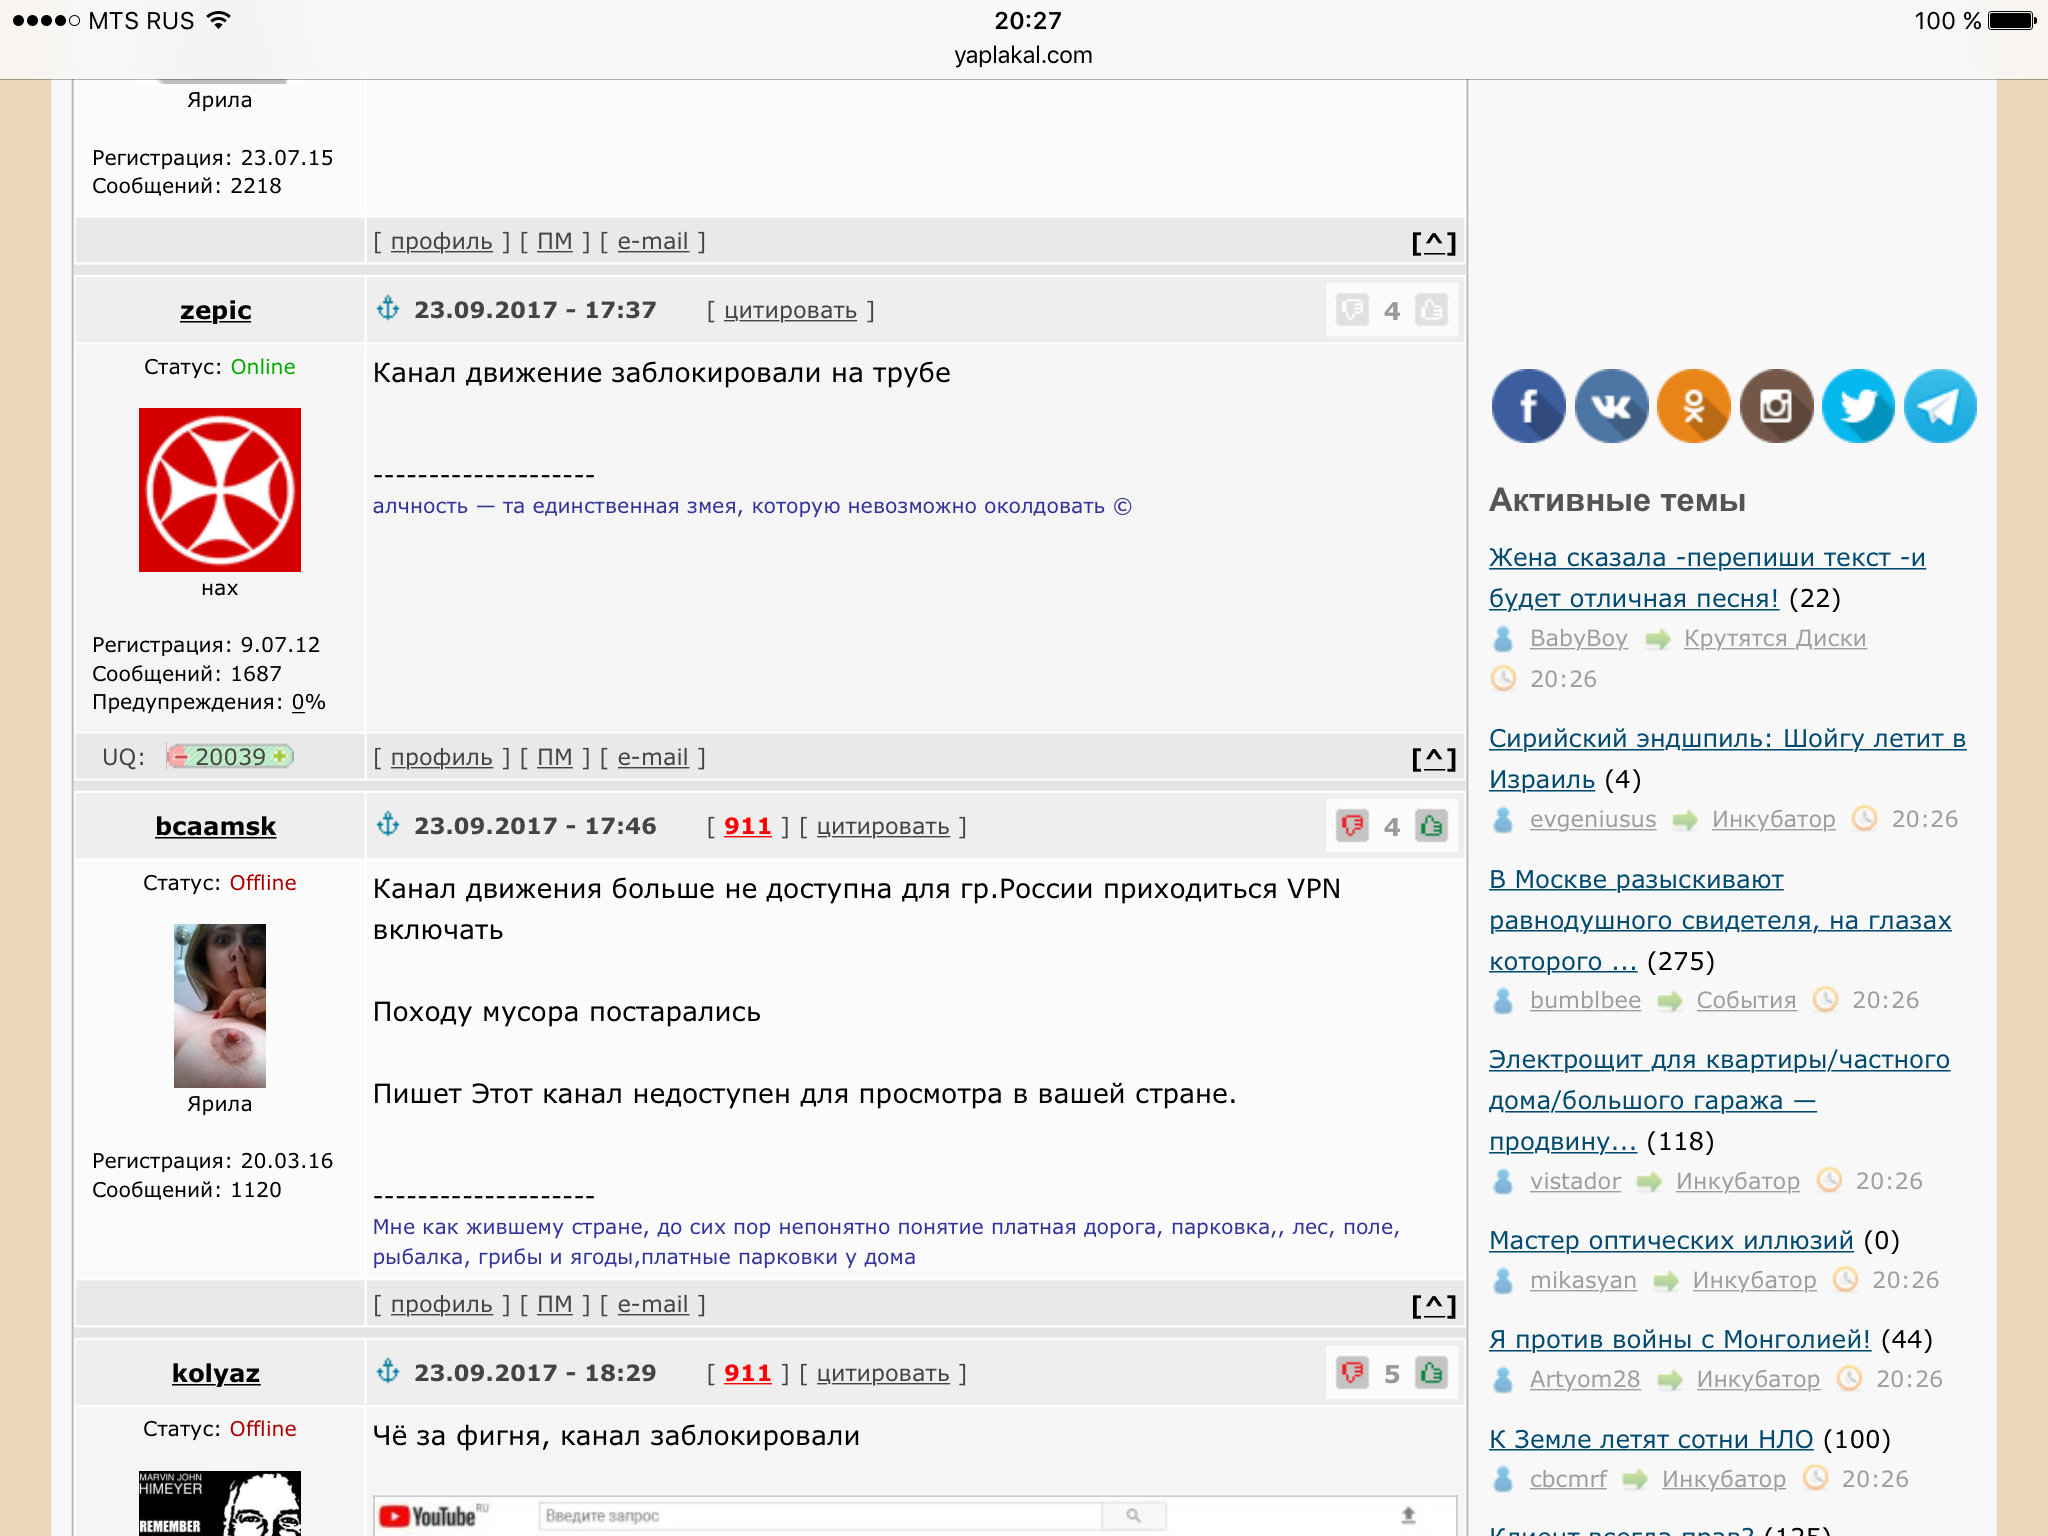2048x1536 pixels.
Task: Click the anchor icon on kolyaz's post
Action: pos(388,1372)
